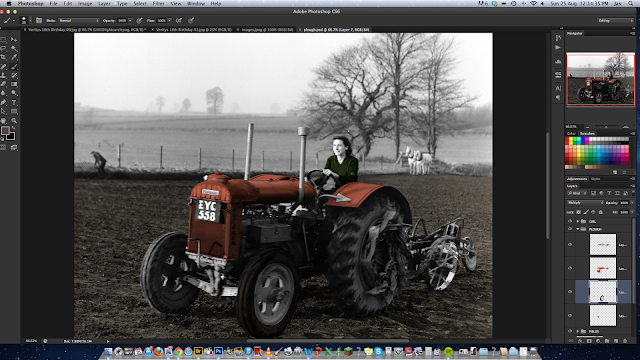
Task: Toggle lock all for layer
Action: click(600, 212)
